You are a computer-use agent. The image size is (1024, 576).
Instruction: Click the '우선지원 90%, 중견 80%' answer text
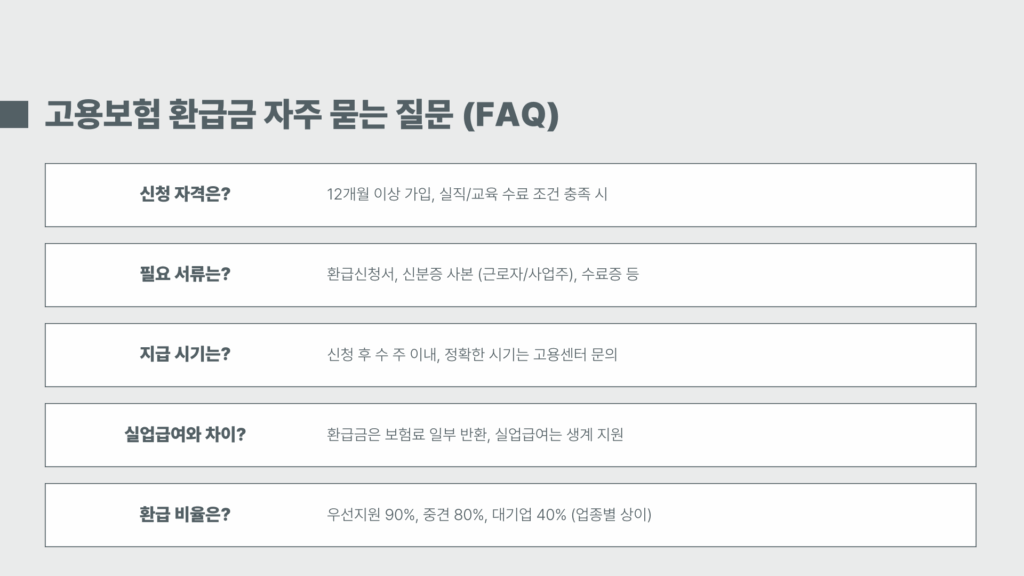pyautogui.click(x=406, y=515)
